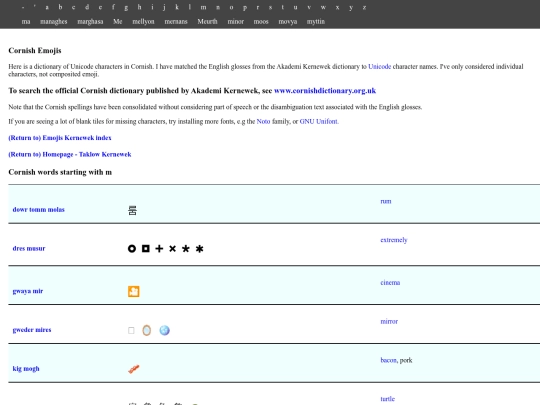Image resolution: width=540 pixels, height=405 pixels.
Task: Jump to letter 'h' in the alphabet bar
Action: pos(139,7)
